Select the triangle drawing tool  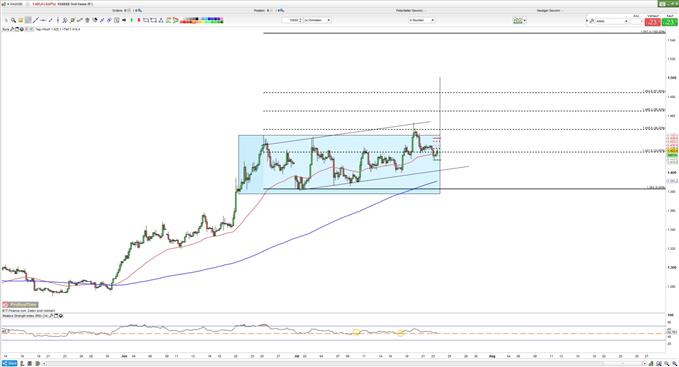pos(161,20)
